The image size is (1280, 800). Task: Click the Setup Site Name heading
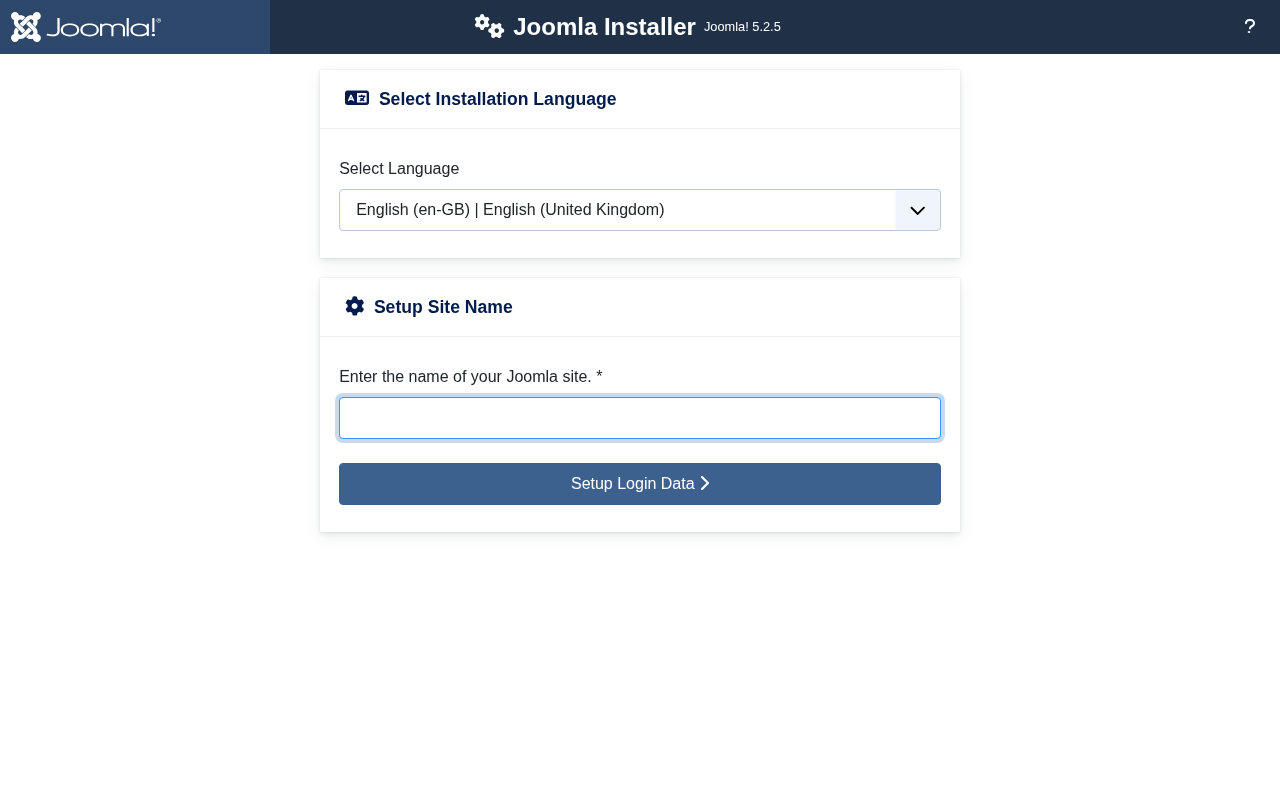(x=443, y=307)
